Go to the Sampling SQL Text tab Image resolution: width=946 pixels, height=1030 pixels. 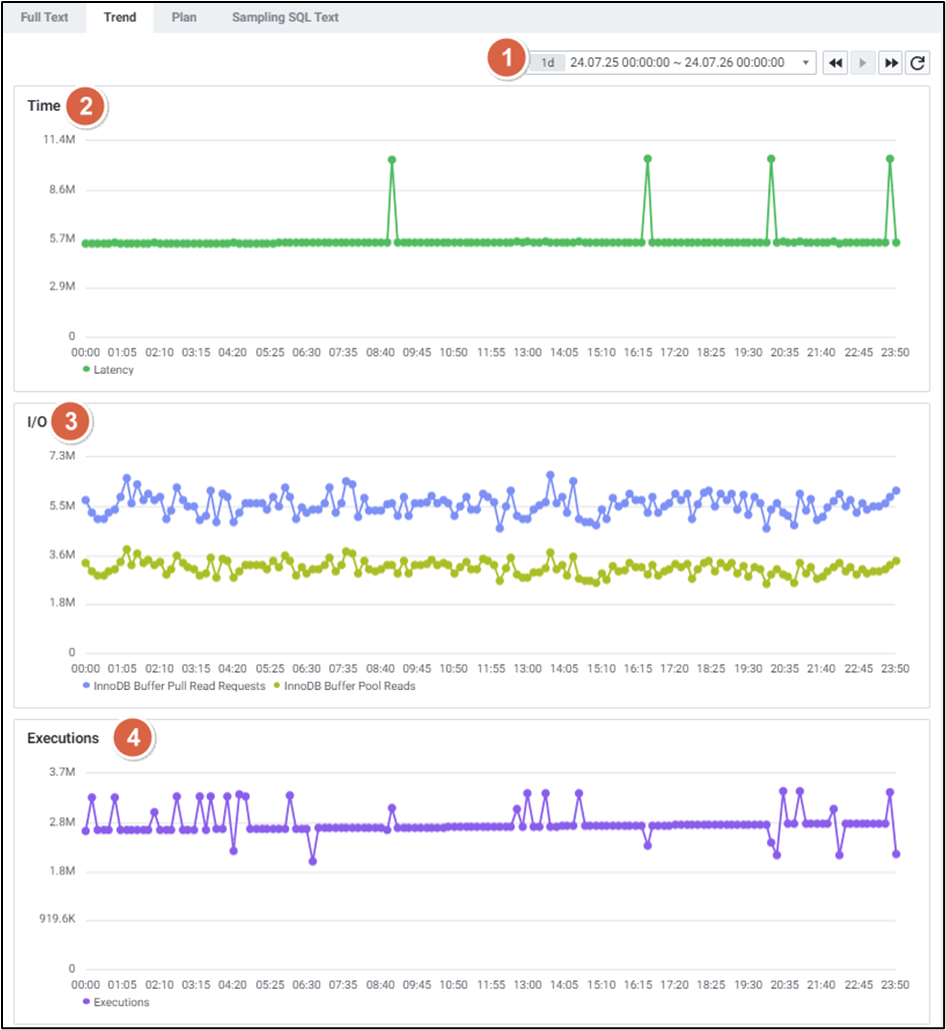[x=285, y=17]
